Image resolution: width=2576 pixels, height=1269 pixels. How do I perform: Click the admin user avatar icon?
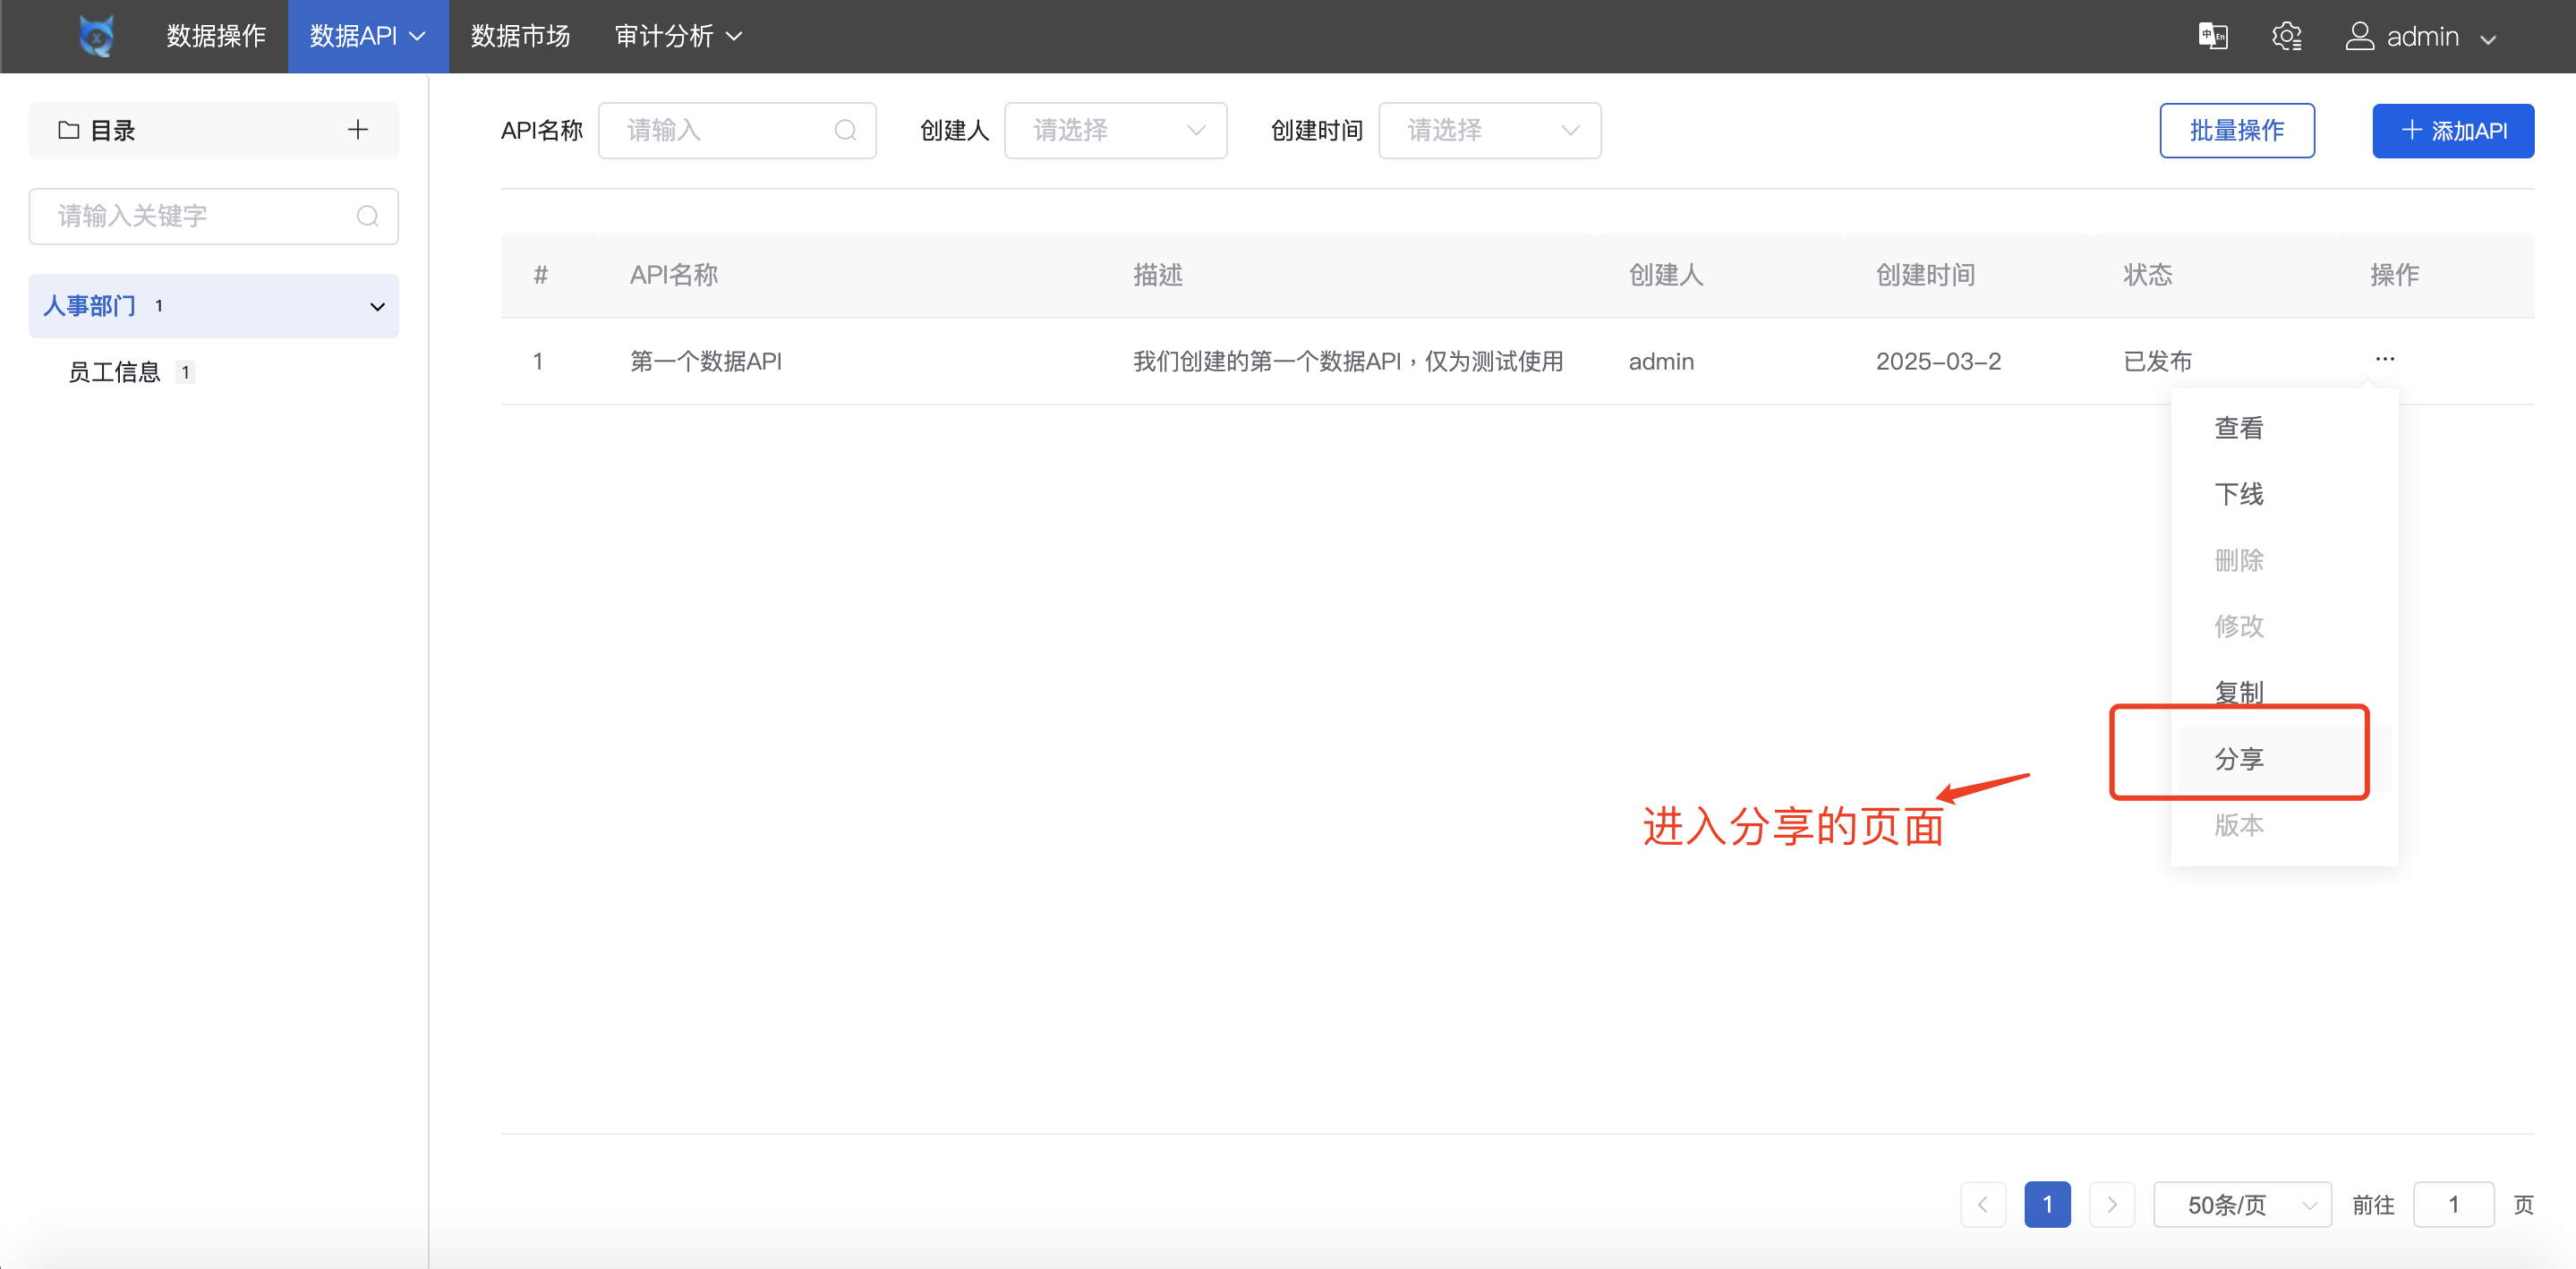(x=2360, y=35)
